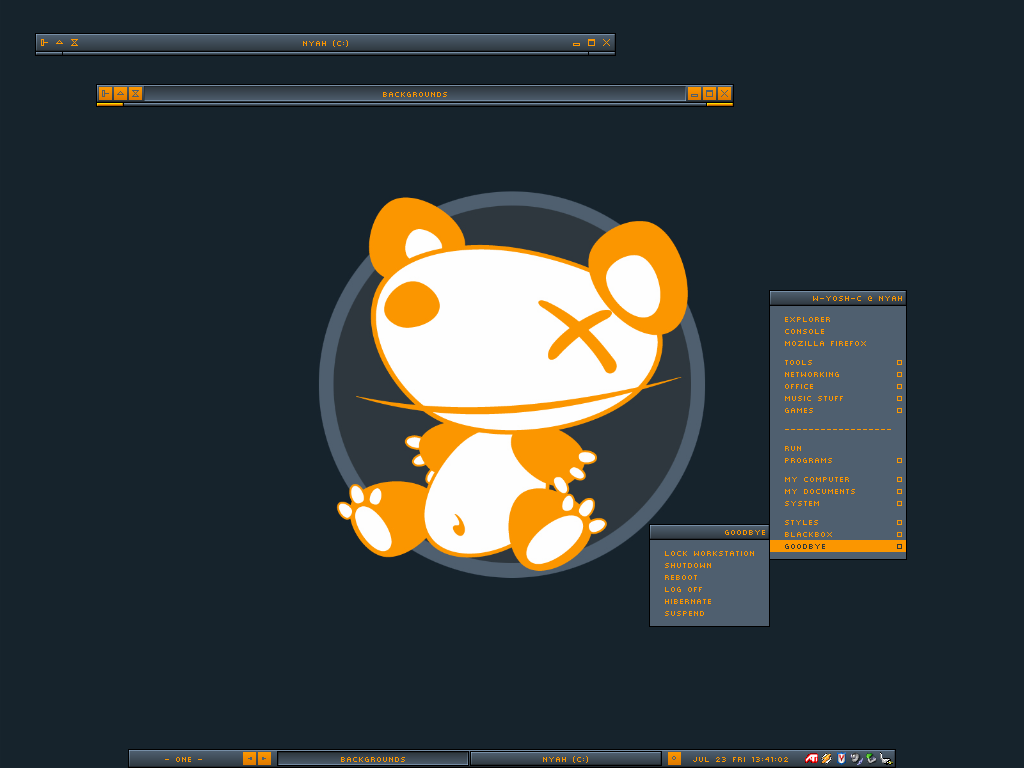
Task: Switch to next workspace with right arrow
Action: tap(264, 758)
